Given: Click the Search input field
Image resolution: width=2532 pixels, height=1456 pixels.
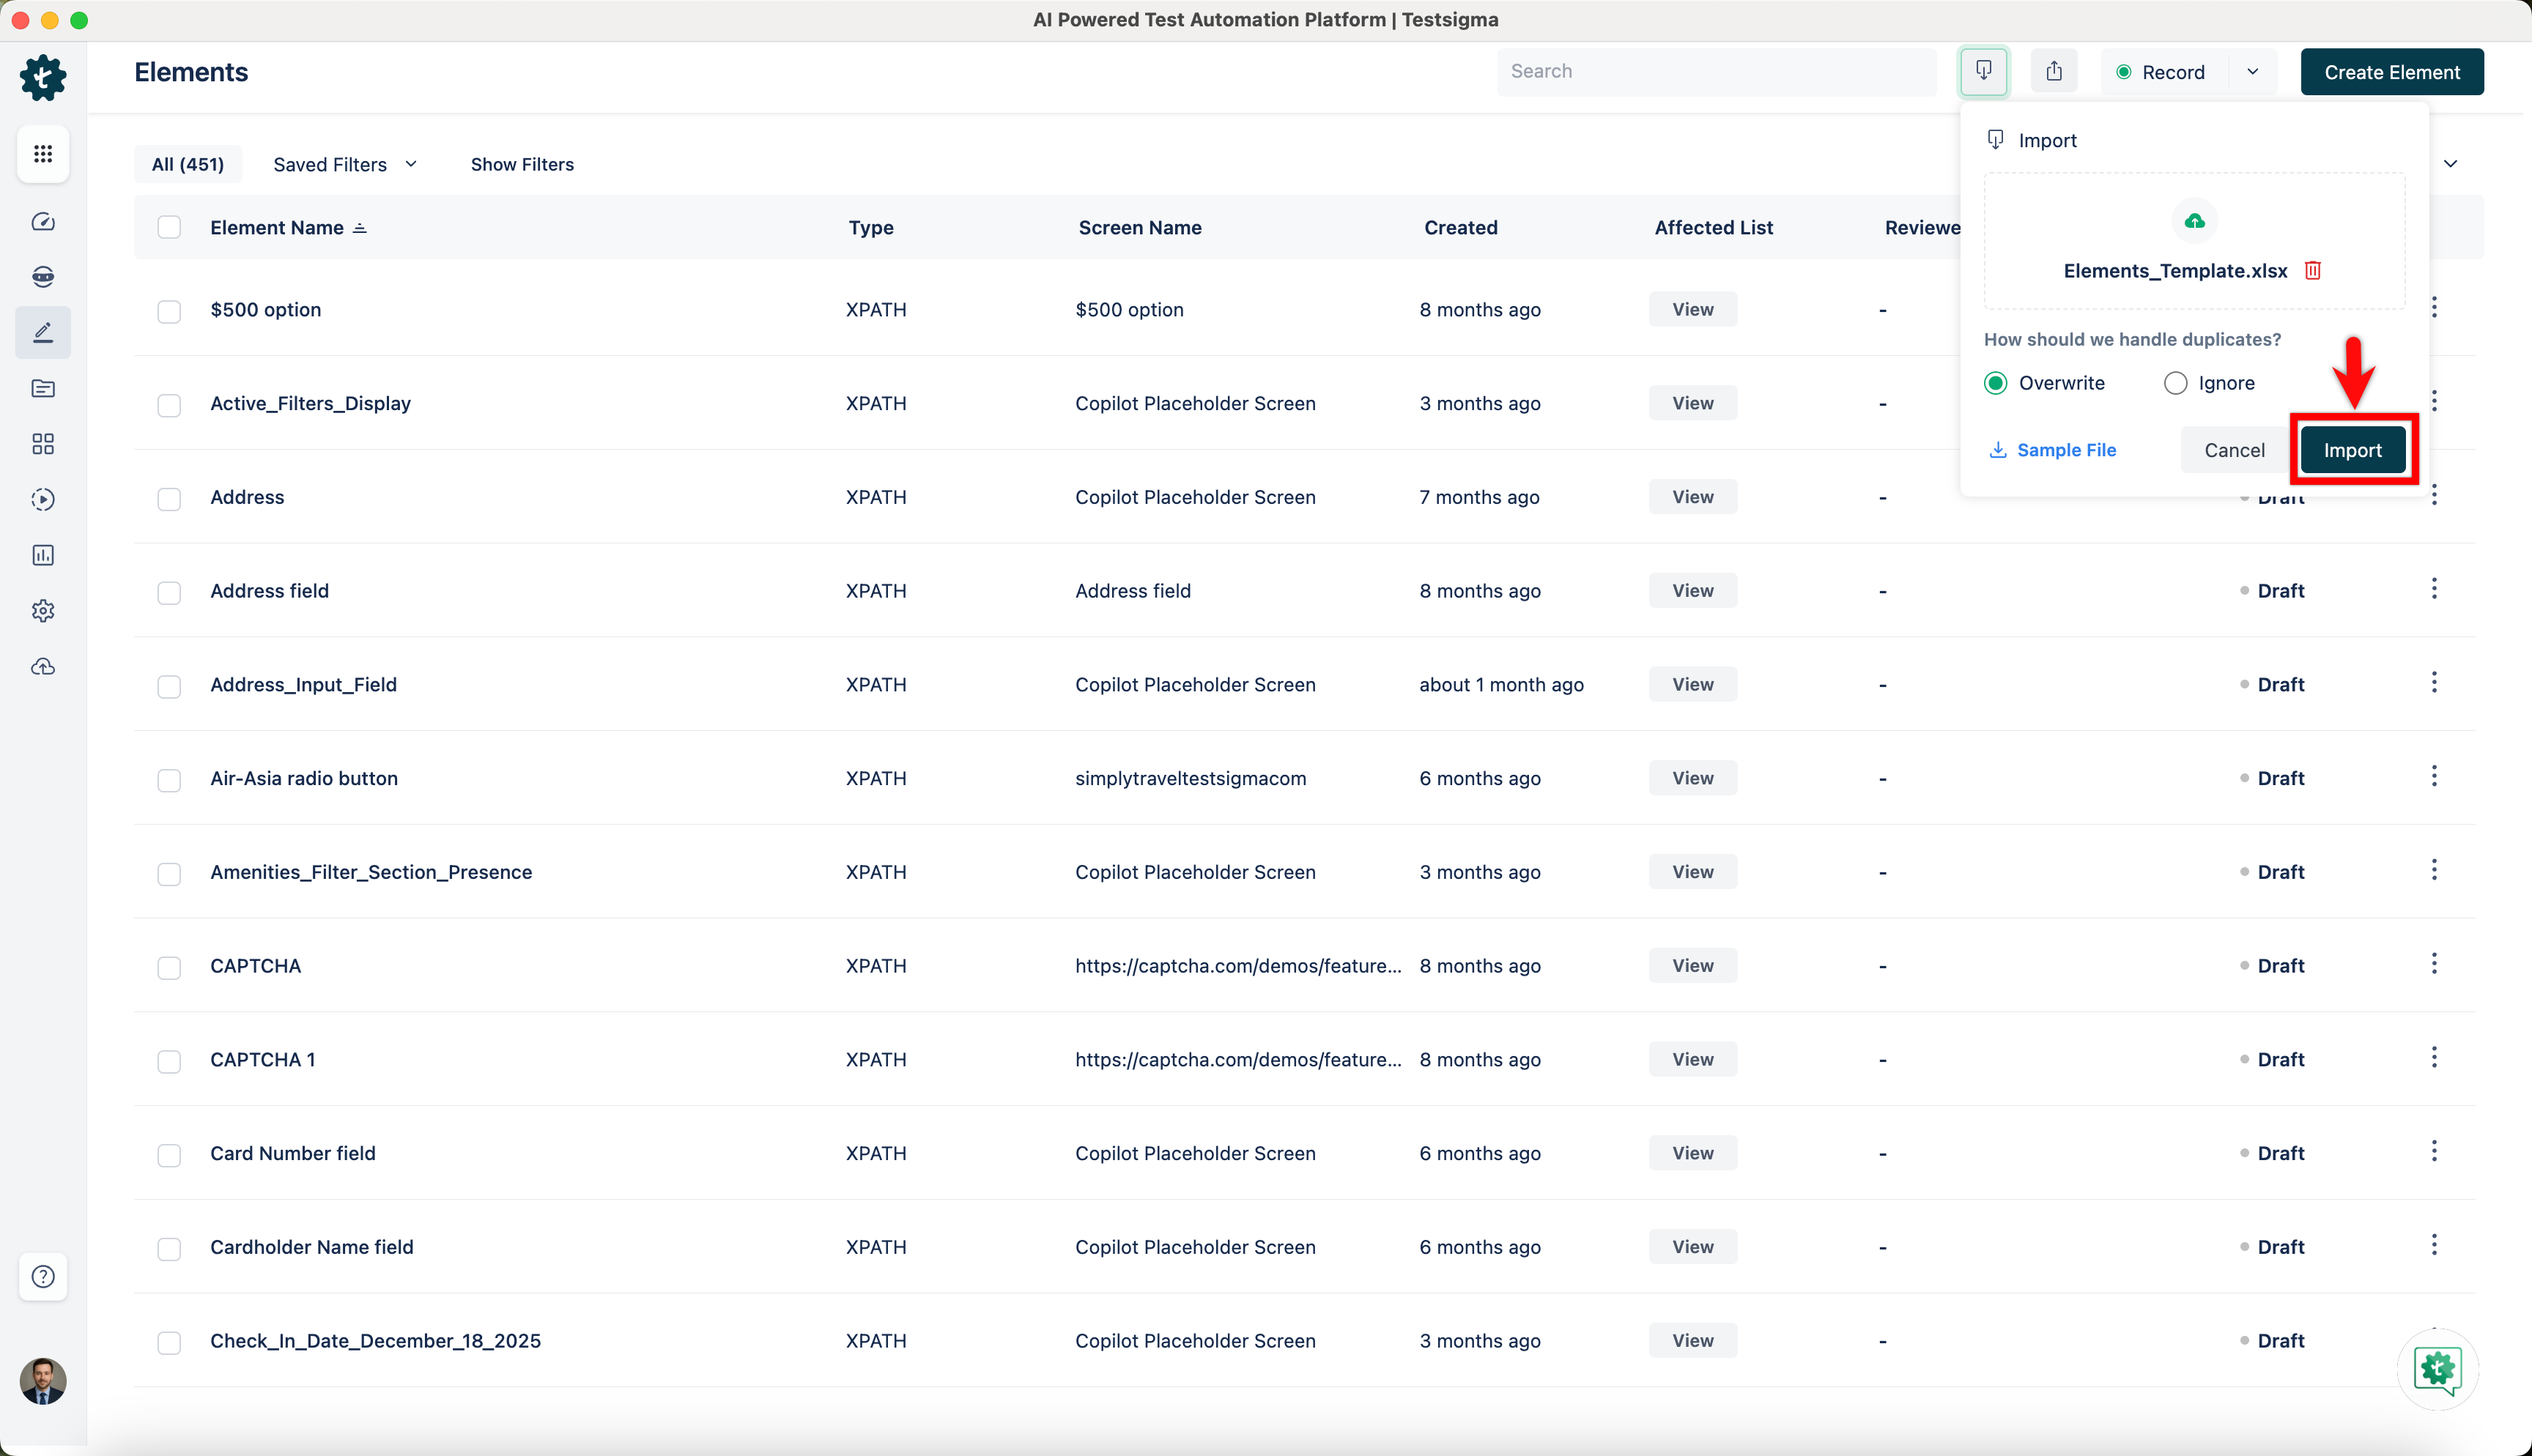Looking at the screenshot, I should tap(1715, 72).
